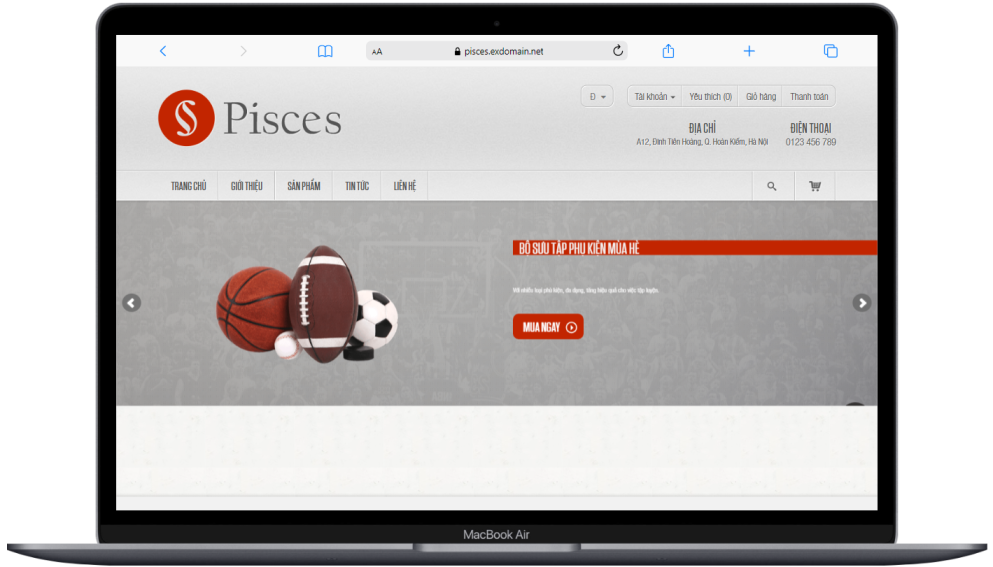Open the Liên hệ menu item
The width and height of the screenshot is (993, 567).
(405, 186)
